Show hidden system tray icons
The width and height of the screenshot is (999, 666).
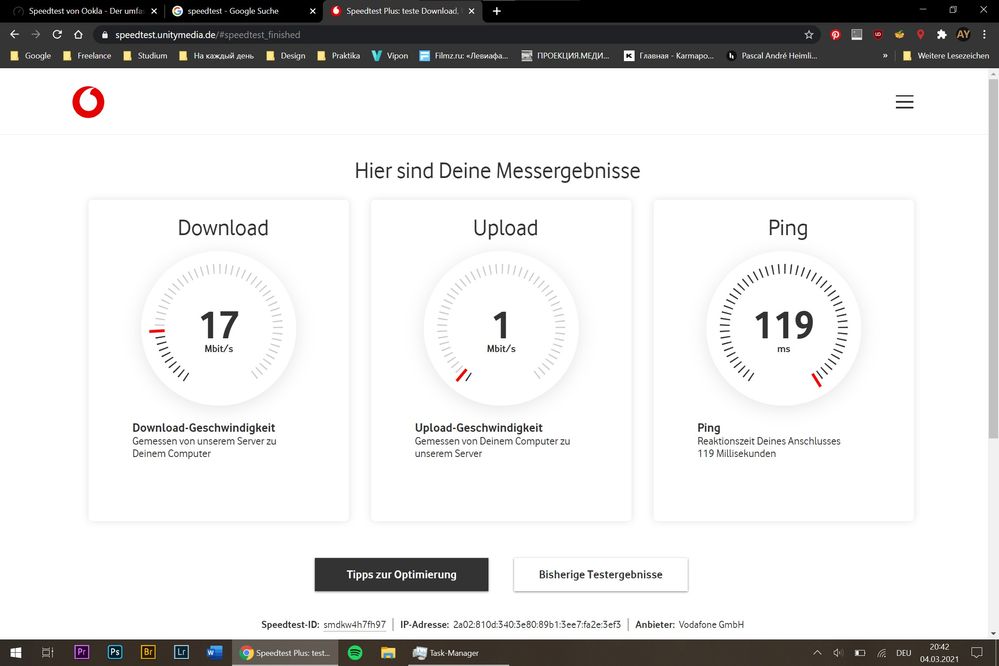click(x=815, y=652)
